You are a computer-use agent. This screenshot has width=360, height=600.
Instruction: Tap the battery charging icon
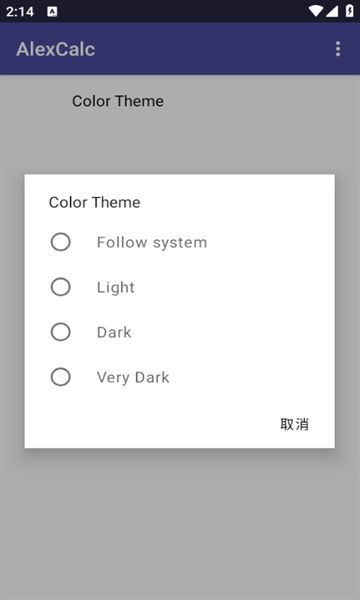click(349, 11)
